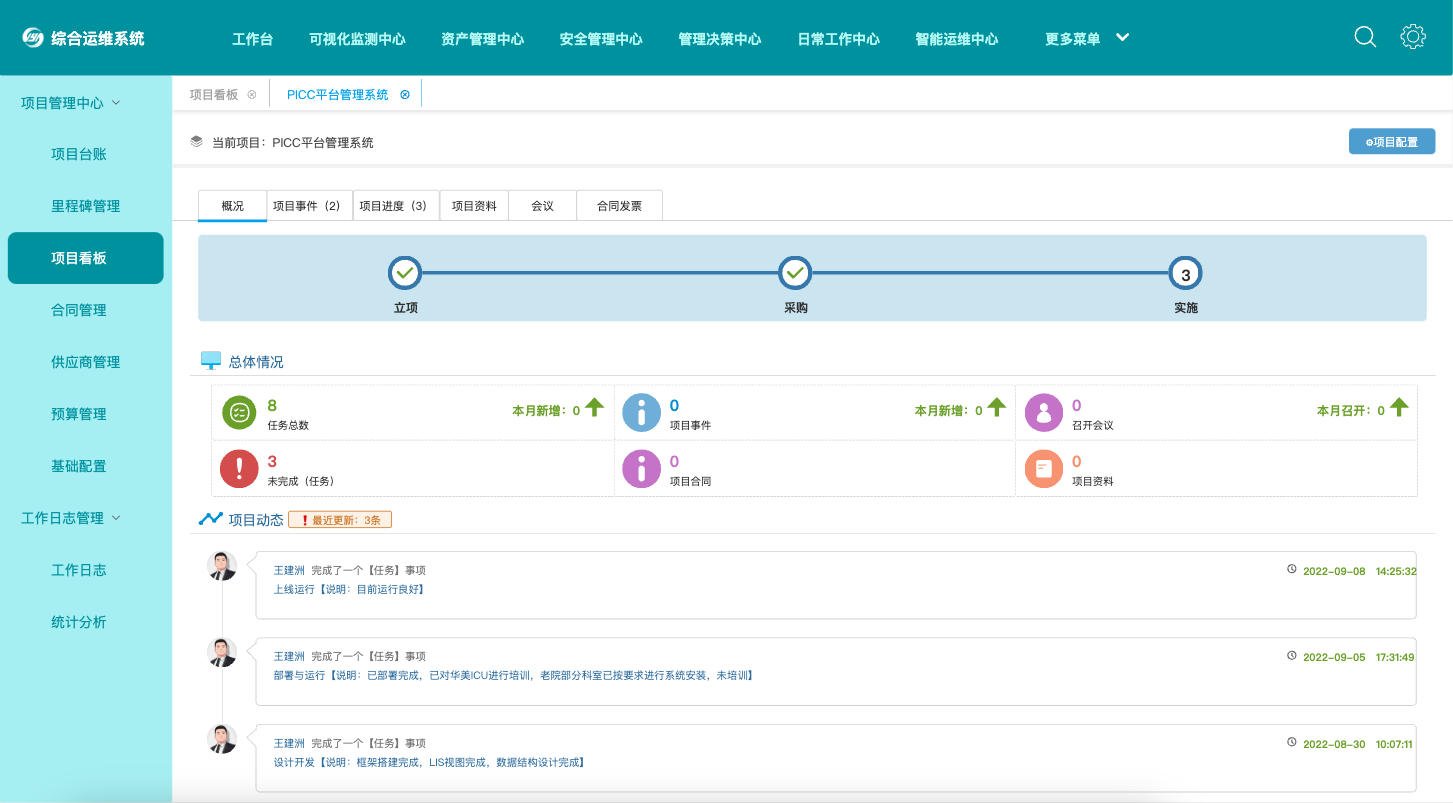1453x803 pixels.
Task: Click the timestamp 2022-09-08 14:25:32
Action: (x=1360, y=571)
